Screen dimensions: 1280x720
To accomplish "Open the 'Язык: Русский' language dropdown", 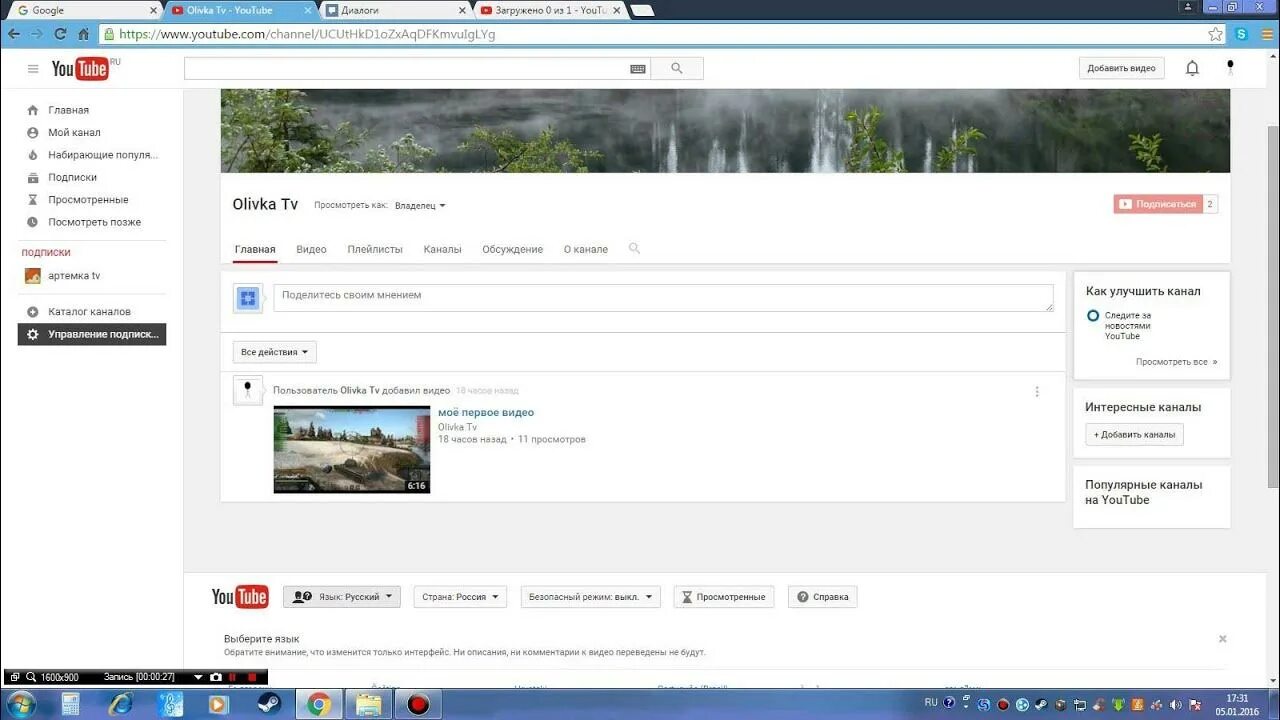I will point(342,597).
